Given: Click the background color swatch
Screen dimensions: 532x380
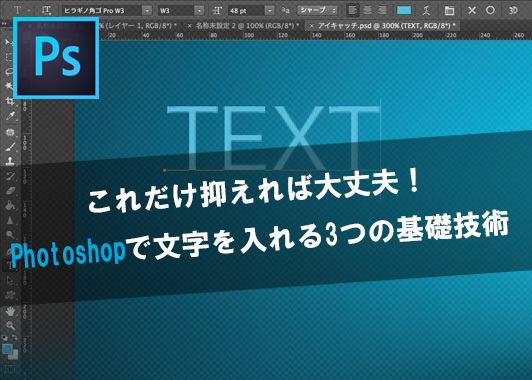Looking at the screenshot, I should click(14, 355).
